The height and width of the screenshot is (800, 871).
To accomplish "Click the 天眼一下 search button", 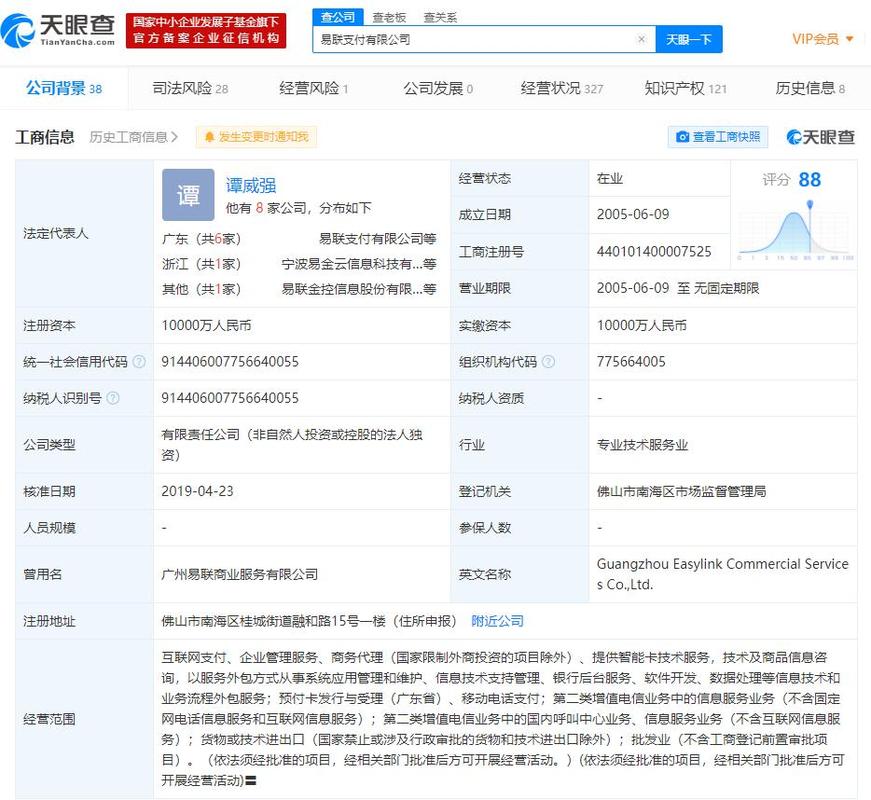I will [x=687, y=39].
